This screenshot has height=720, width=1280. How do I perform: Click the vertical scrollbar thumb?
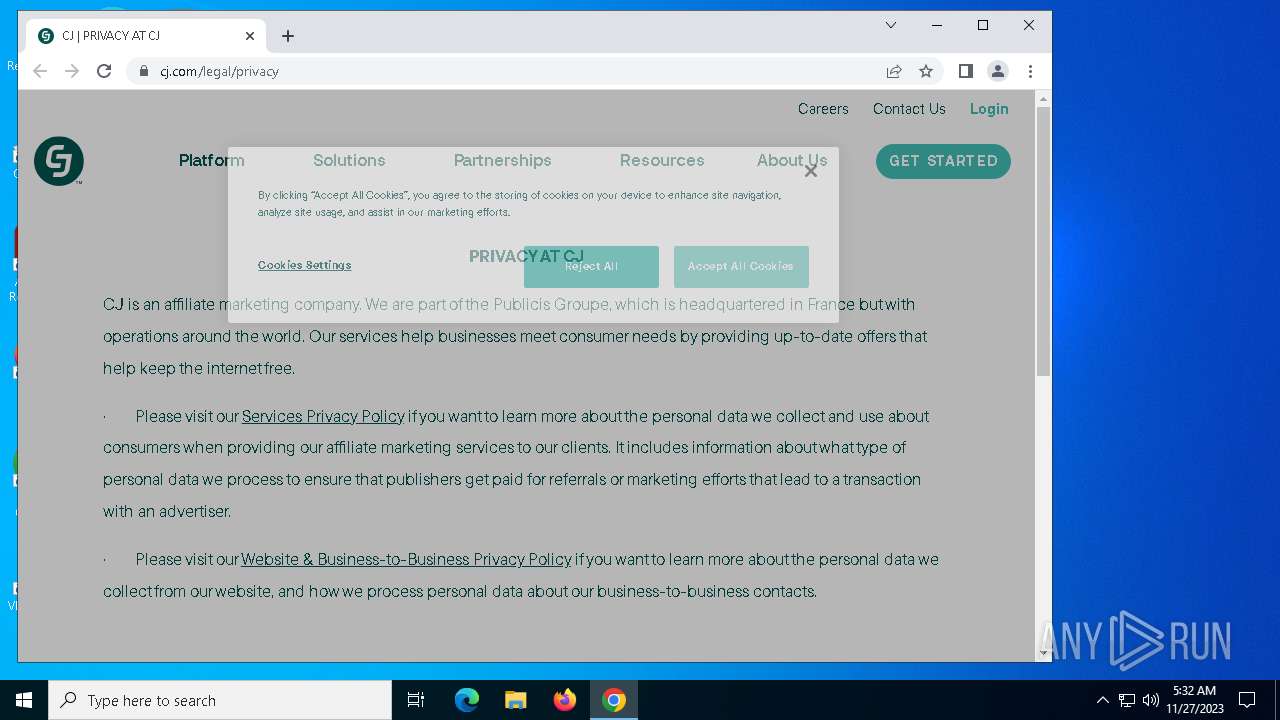[x=1043, y=241]
